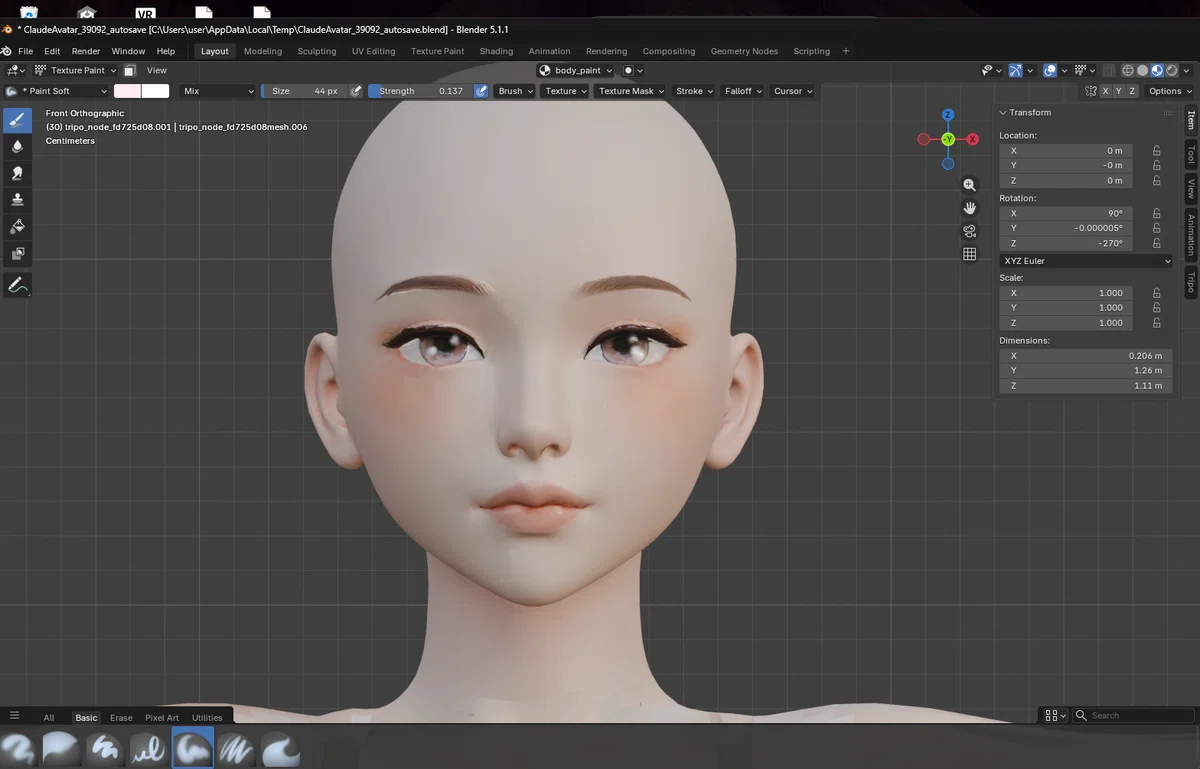
Task: Open the Brush settings popover
Action: [x=514, y=91]
